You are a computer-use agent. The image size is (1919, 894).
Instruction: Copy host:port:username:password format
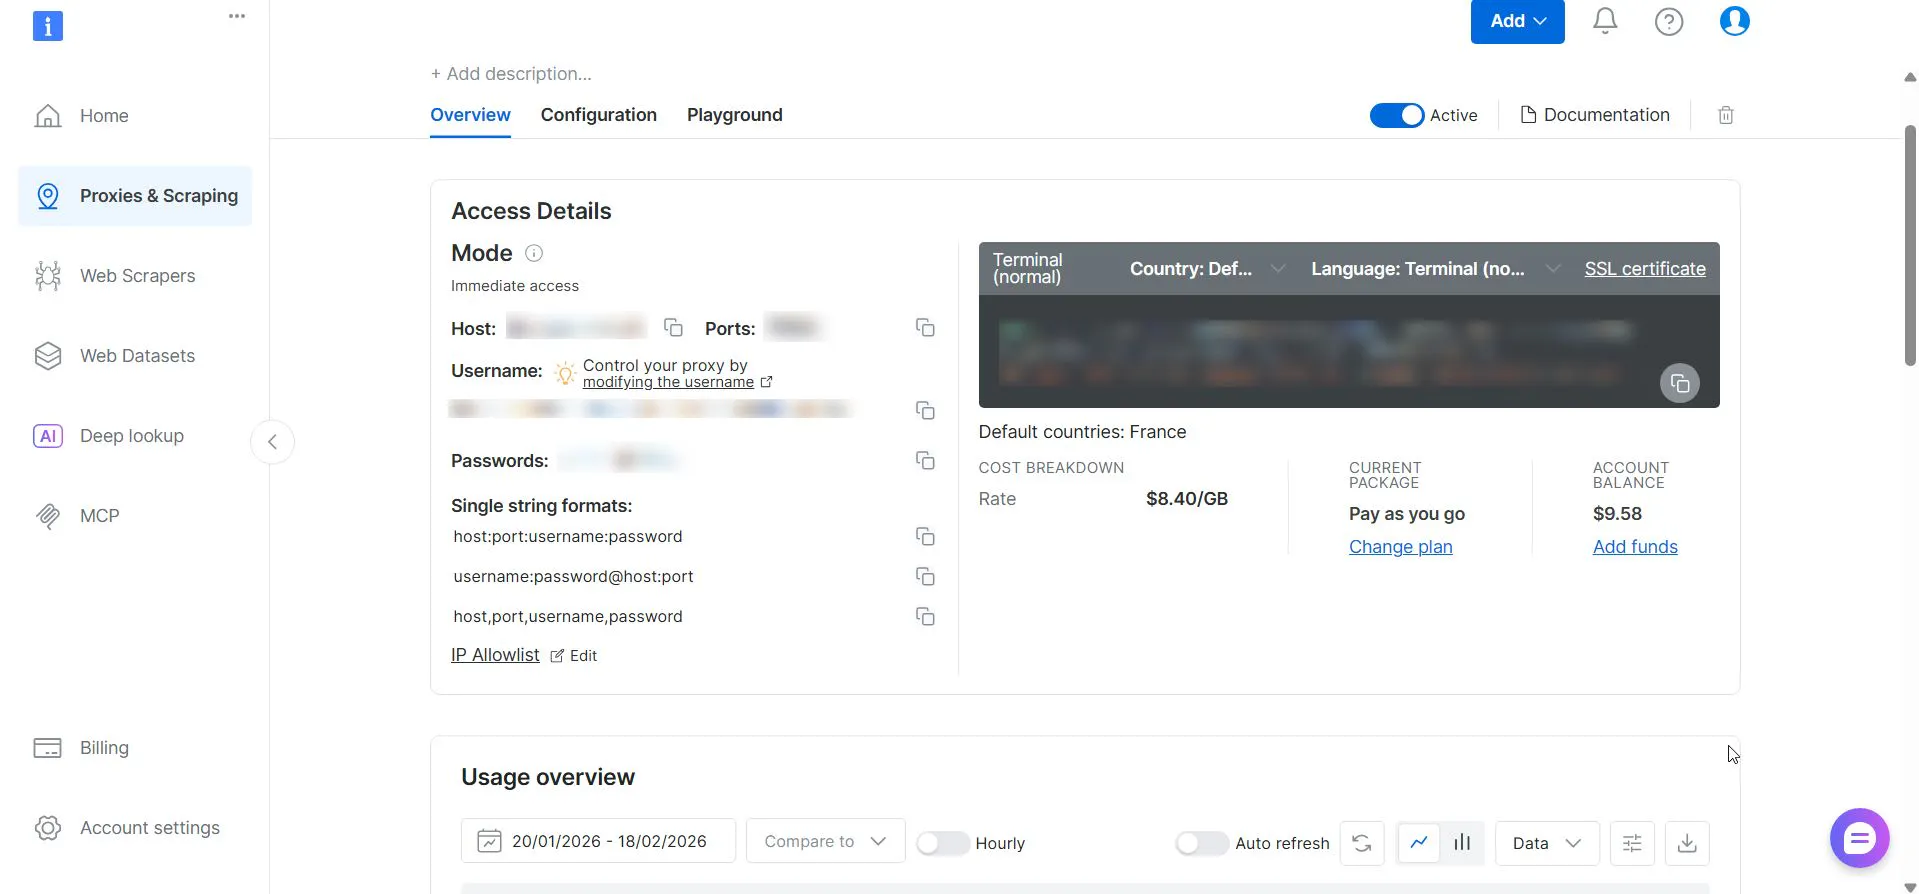click(x=925, y=537)
